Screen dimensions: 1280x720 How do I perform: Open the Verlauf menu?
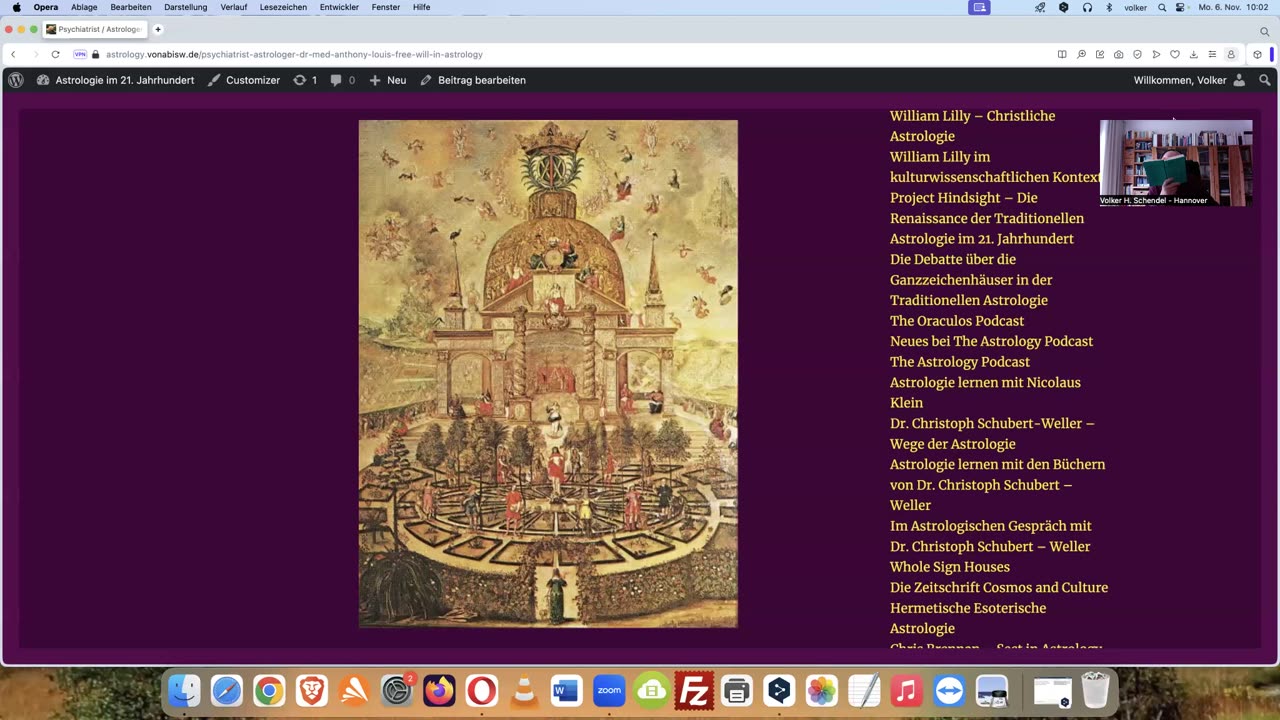(233, 7)
